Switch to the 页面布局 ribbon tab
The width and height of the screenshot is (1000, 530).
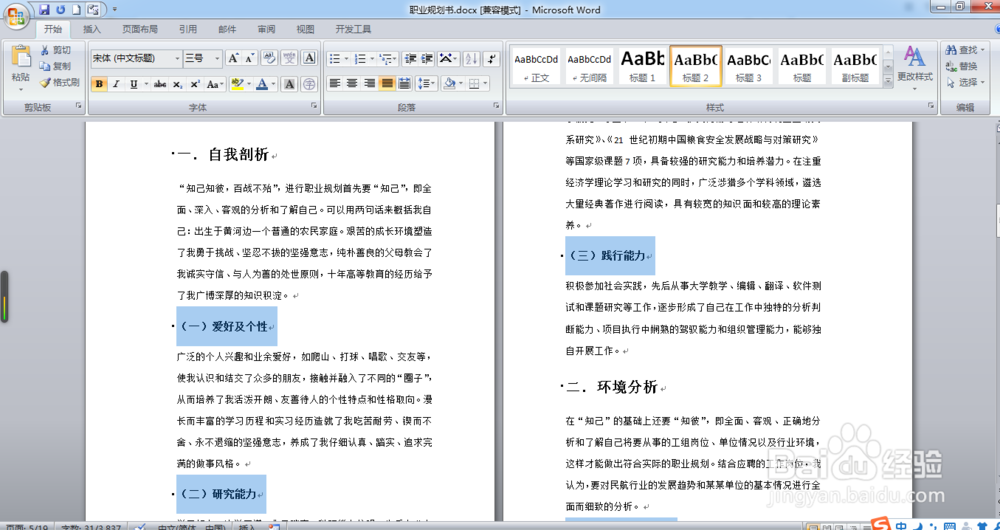coord(140,29)
